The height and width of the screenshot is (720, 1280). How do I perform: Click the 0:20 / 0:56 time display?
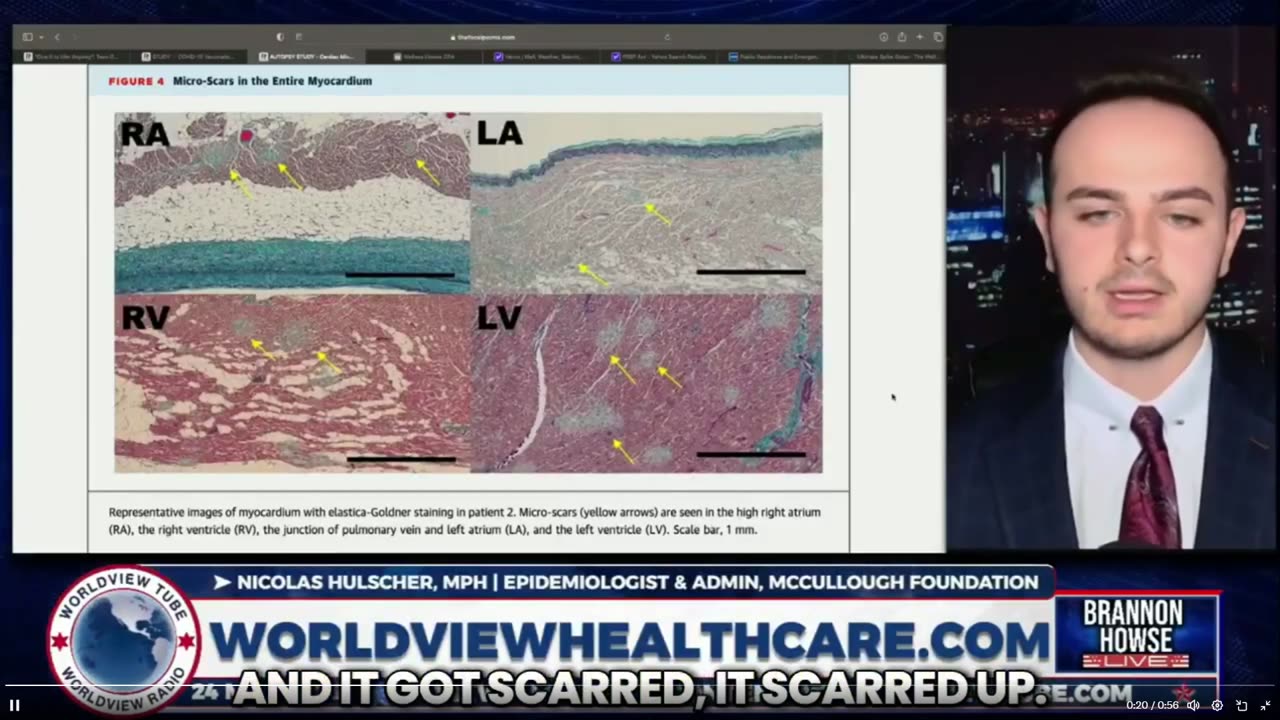coord(1152,705)
